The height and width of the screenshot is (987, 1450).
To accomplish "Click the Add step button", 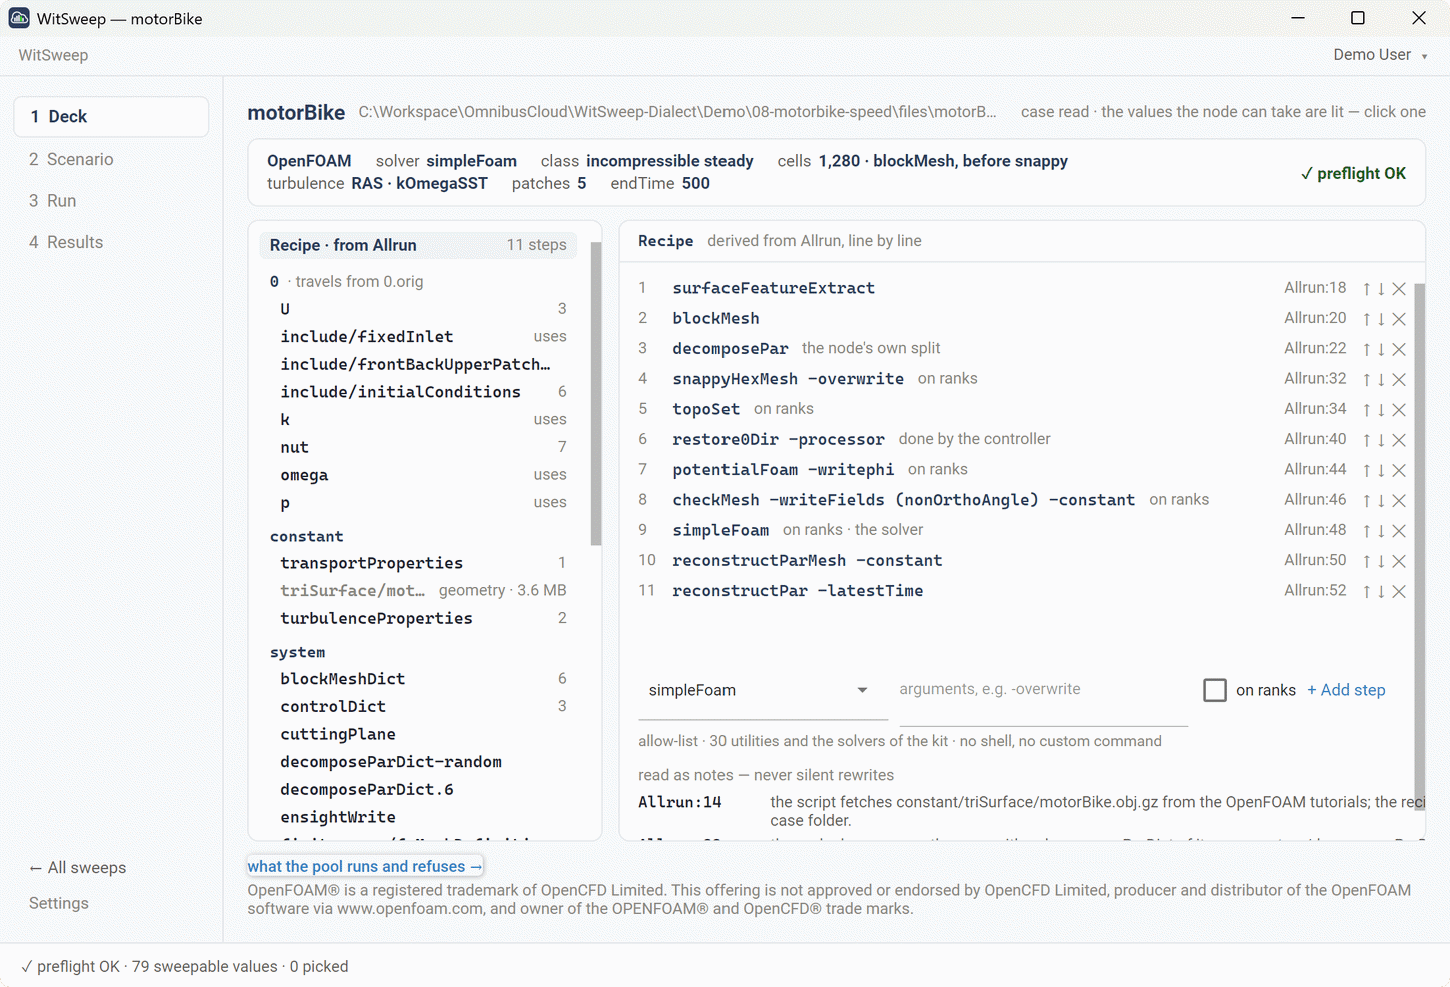I will click(1346, 690).
